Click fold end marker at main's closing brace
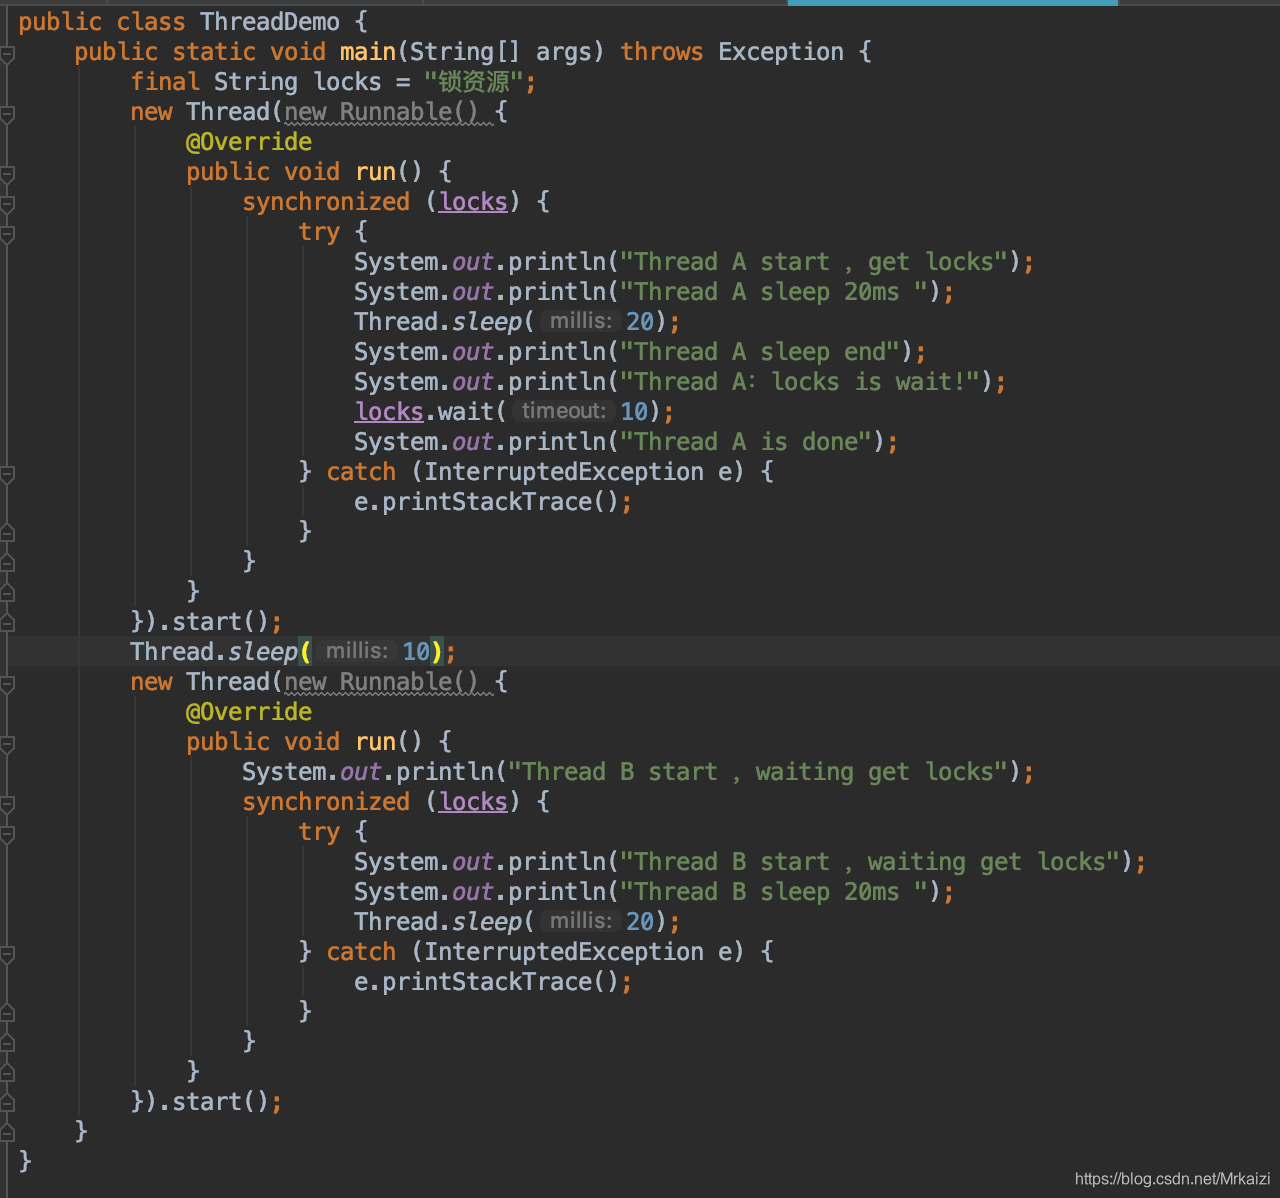 [7, 1132]
